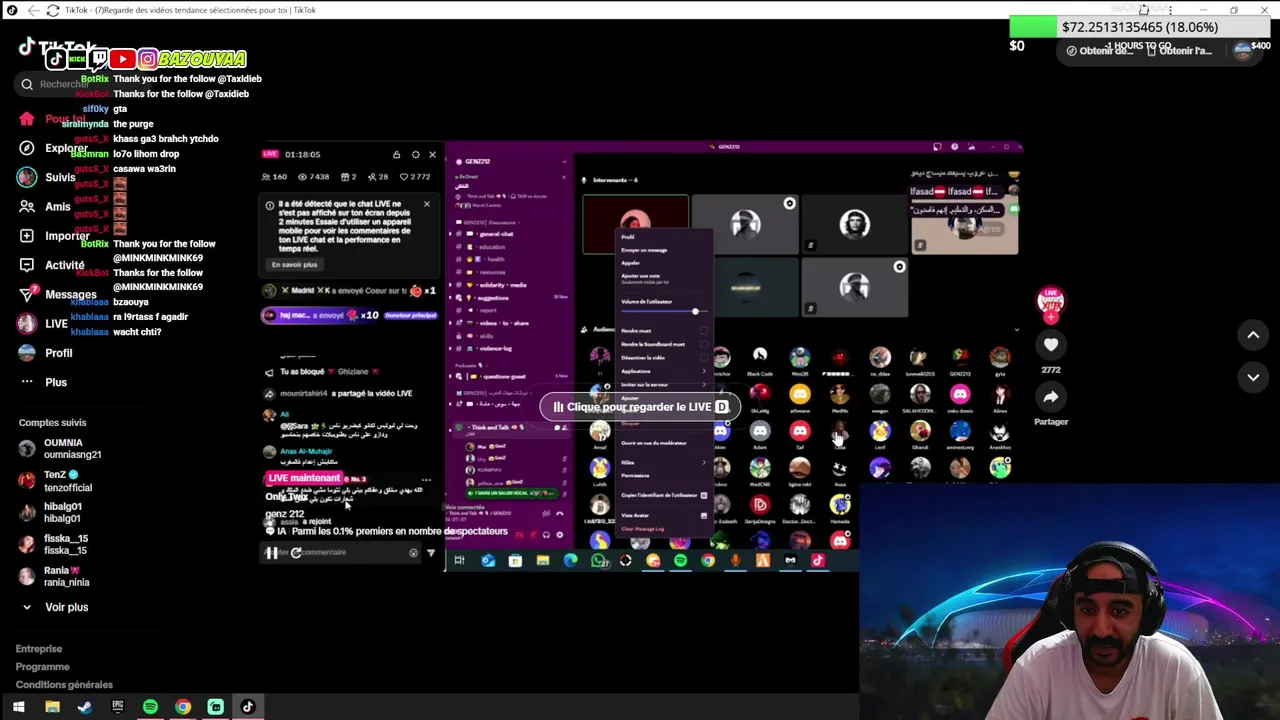1280x720 pixels.
Task: Open three-dots menu beside LIVE maintenant
Action: (x=427, y=479)
